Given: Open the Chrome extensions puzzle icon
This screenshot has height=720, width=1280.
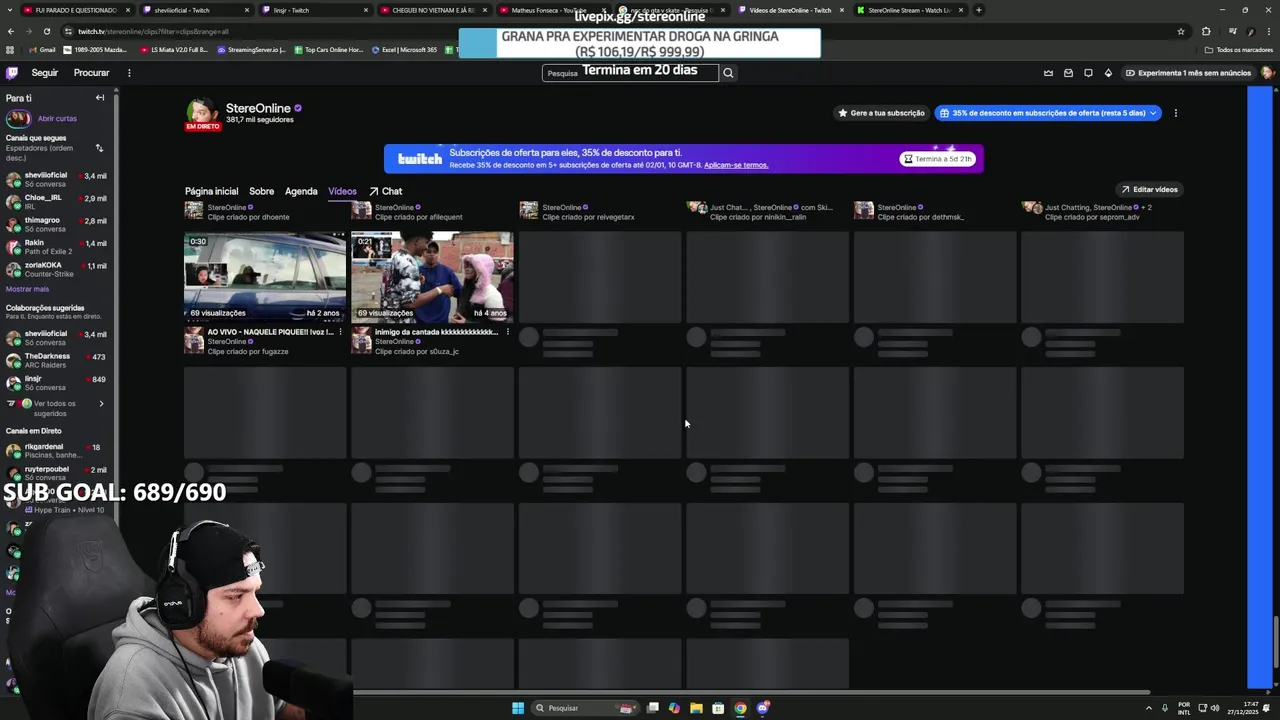Looking at the screenshot, I should [1206, 31].
